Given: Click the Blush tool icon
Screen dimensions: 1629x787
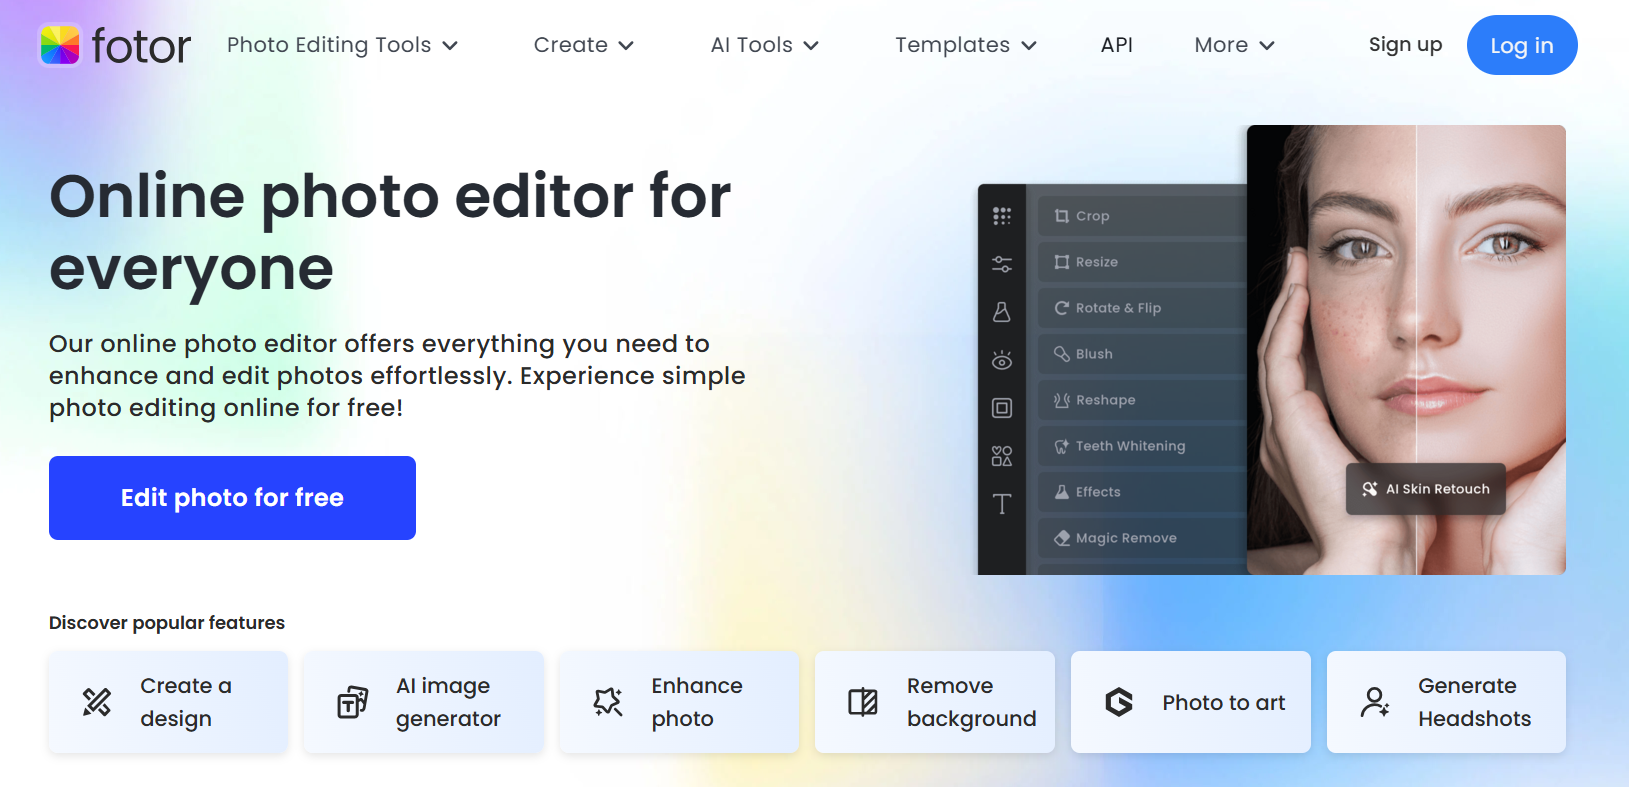Looking at the screenshot, I should point(1062,354).
